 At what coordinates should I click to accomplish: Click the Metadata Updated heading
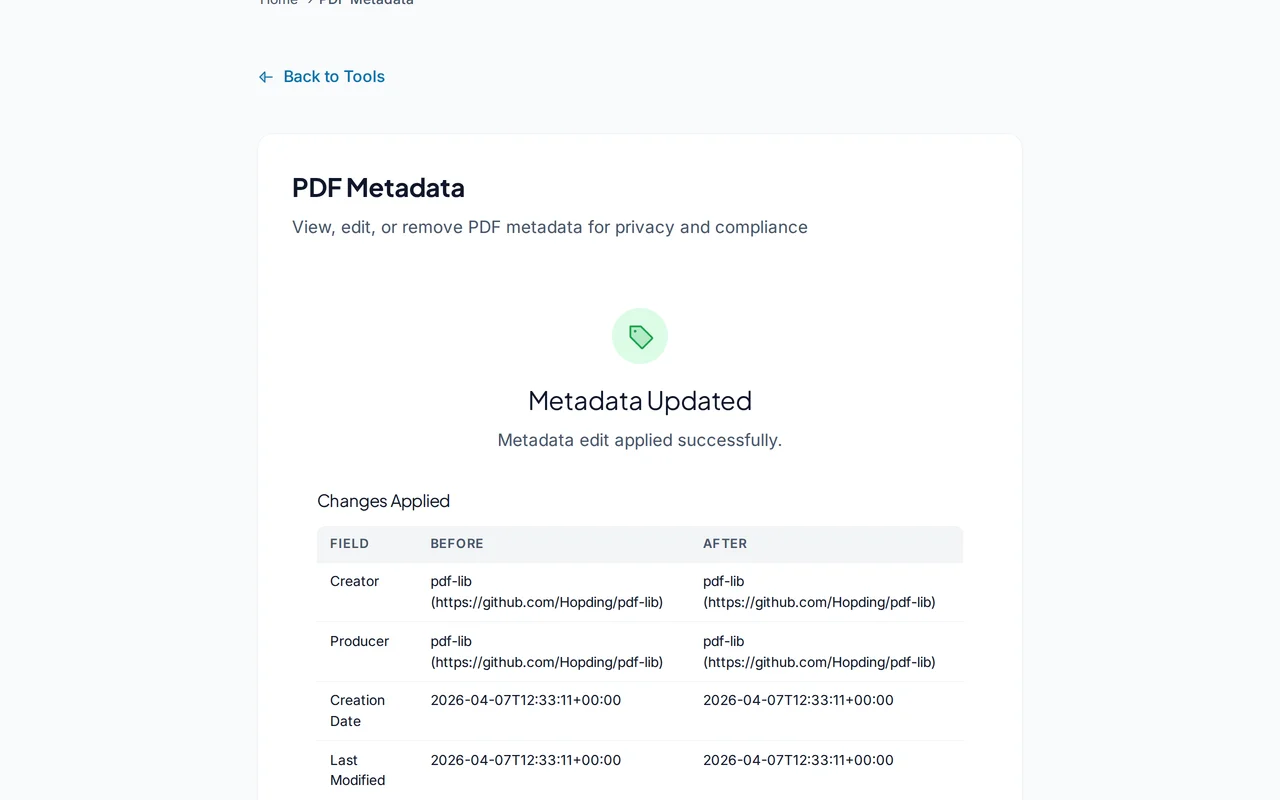(x=639, y=401)
